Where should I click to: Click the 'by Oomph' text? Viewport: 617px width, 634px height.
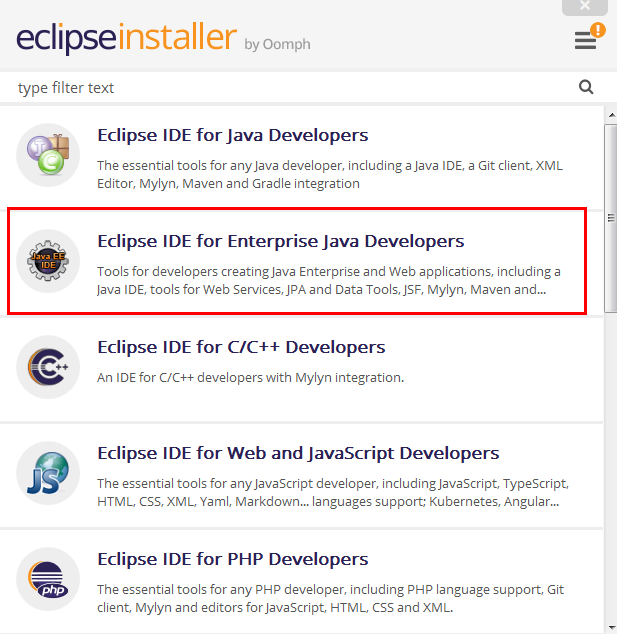[x=277, y=44]
